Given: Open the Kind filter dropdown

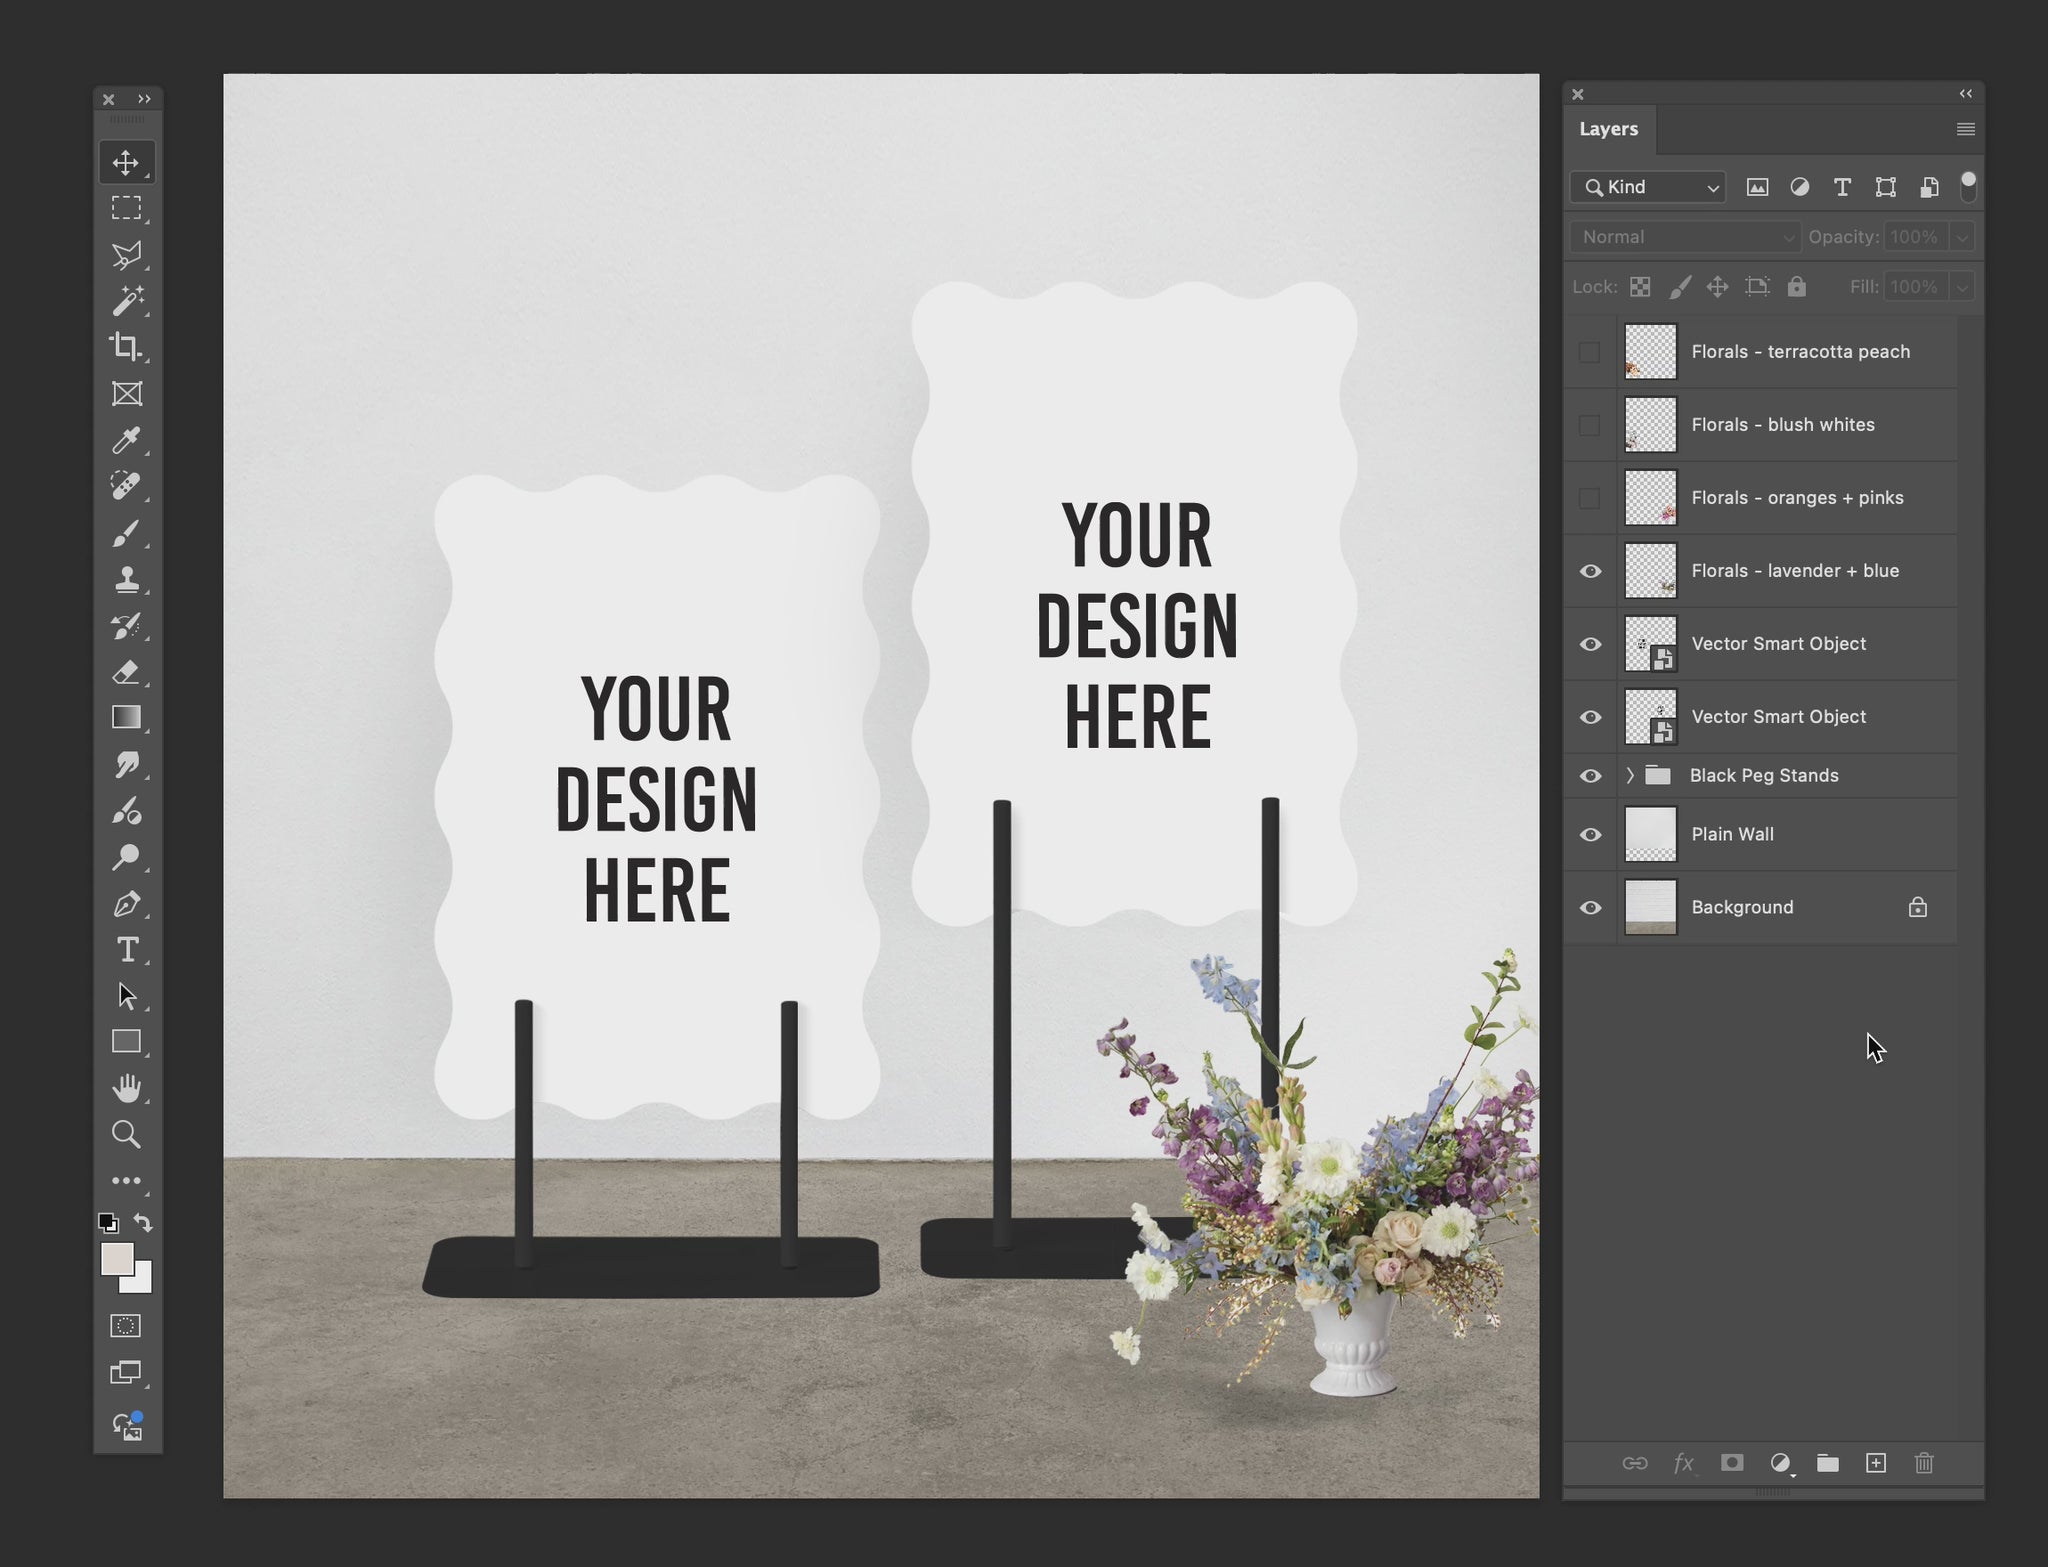Looking at the screenshot, I should pos(1648,187).
